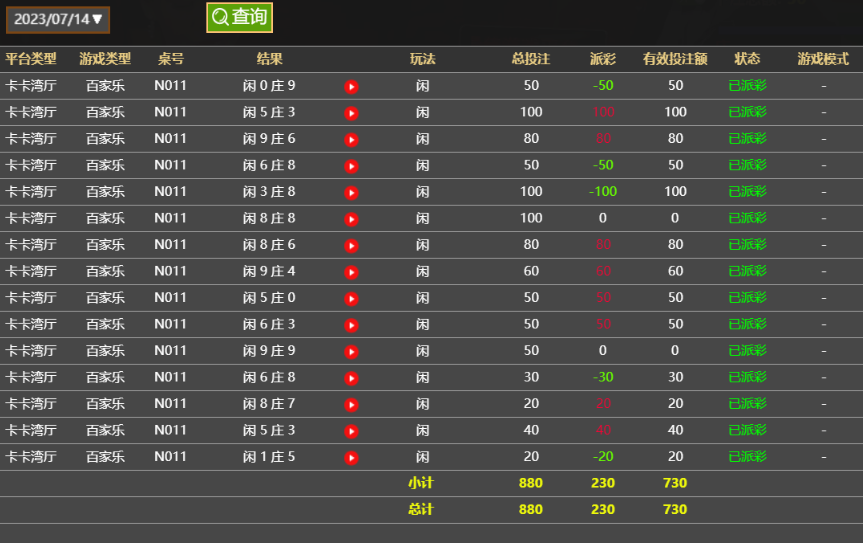Click the -20 payout value
Screen dimensions: 863x543
(x=603, y=456)
